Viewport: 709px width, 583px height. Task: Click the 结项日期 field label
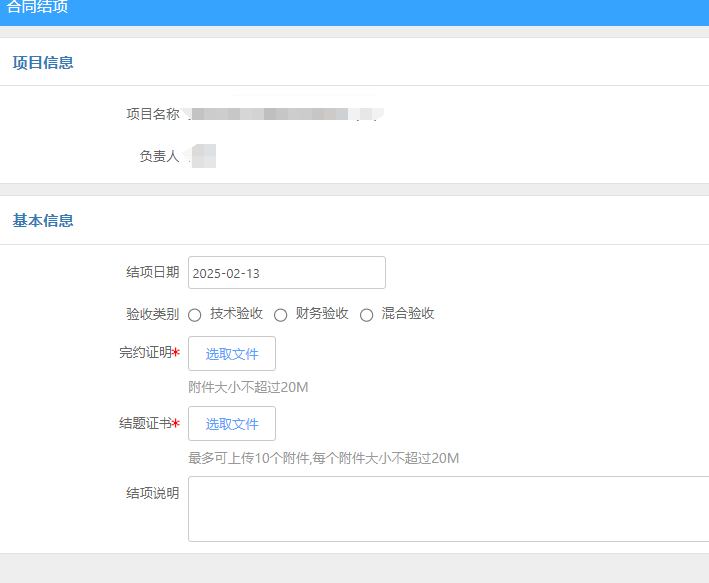click(152, 272)
